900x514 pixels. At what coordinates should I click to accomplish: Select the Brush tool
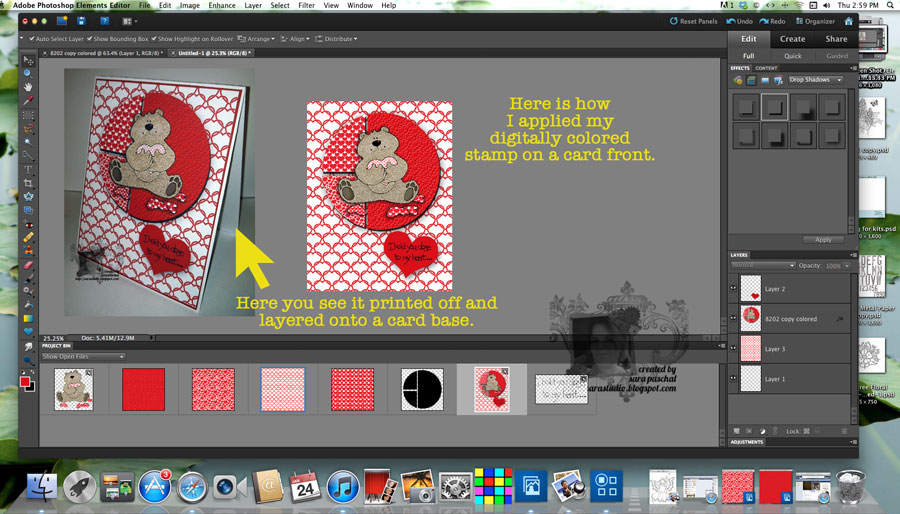coord(28,278)
